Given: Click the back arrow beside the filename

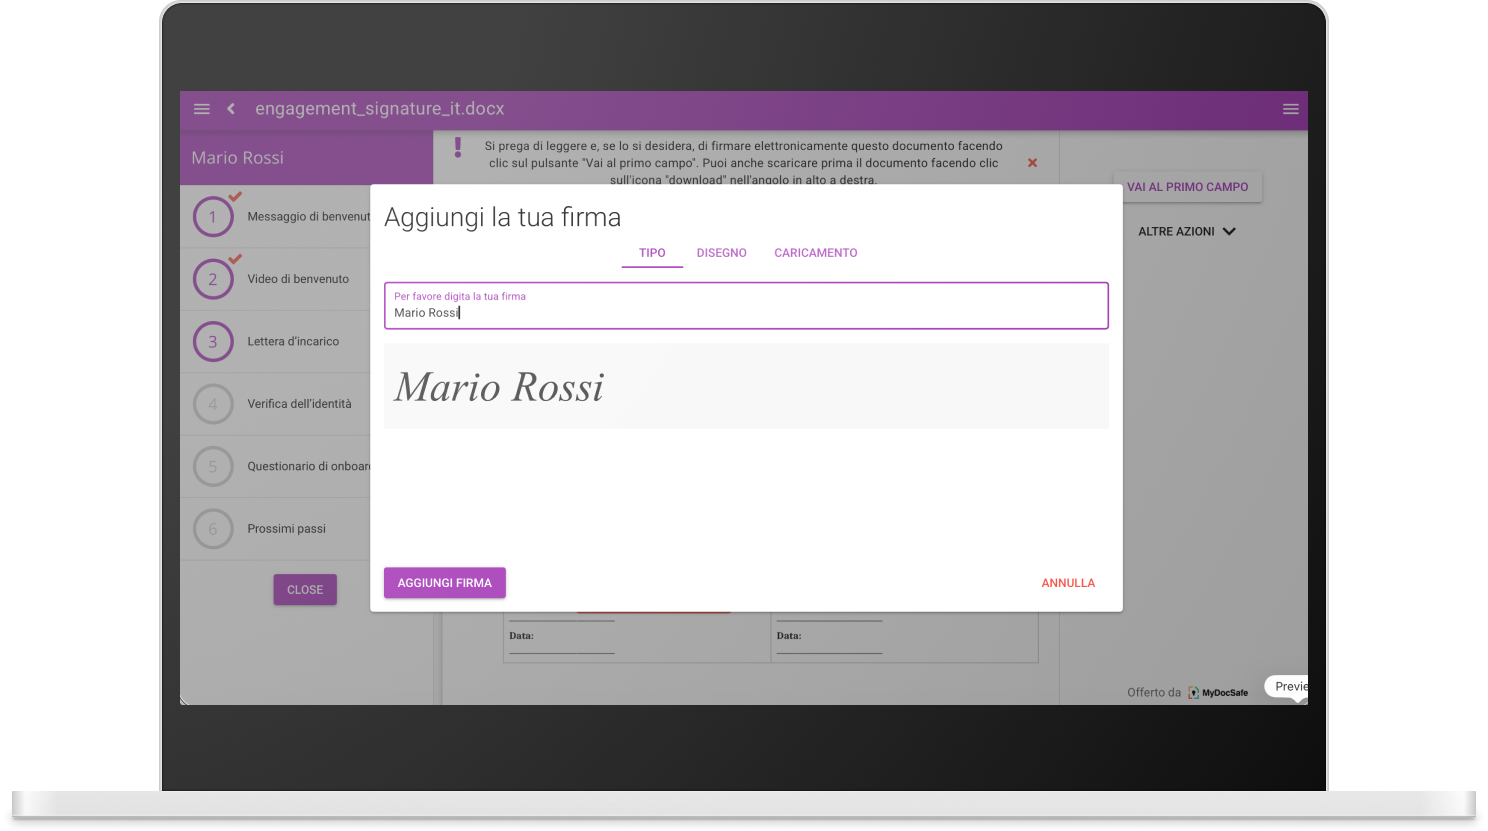Looking at the screenshot, I should (231, 109).
